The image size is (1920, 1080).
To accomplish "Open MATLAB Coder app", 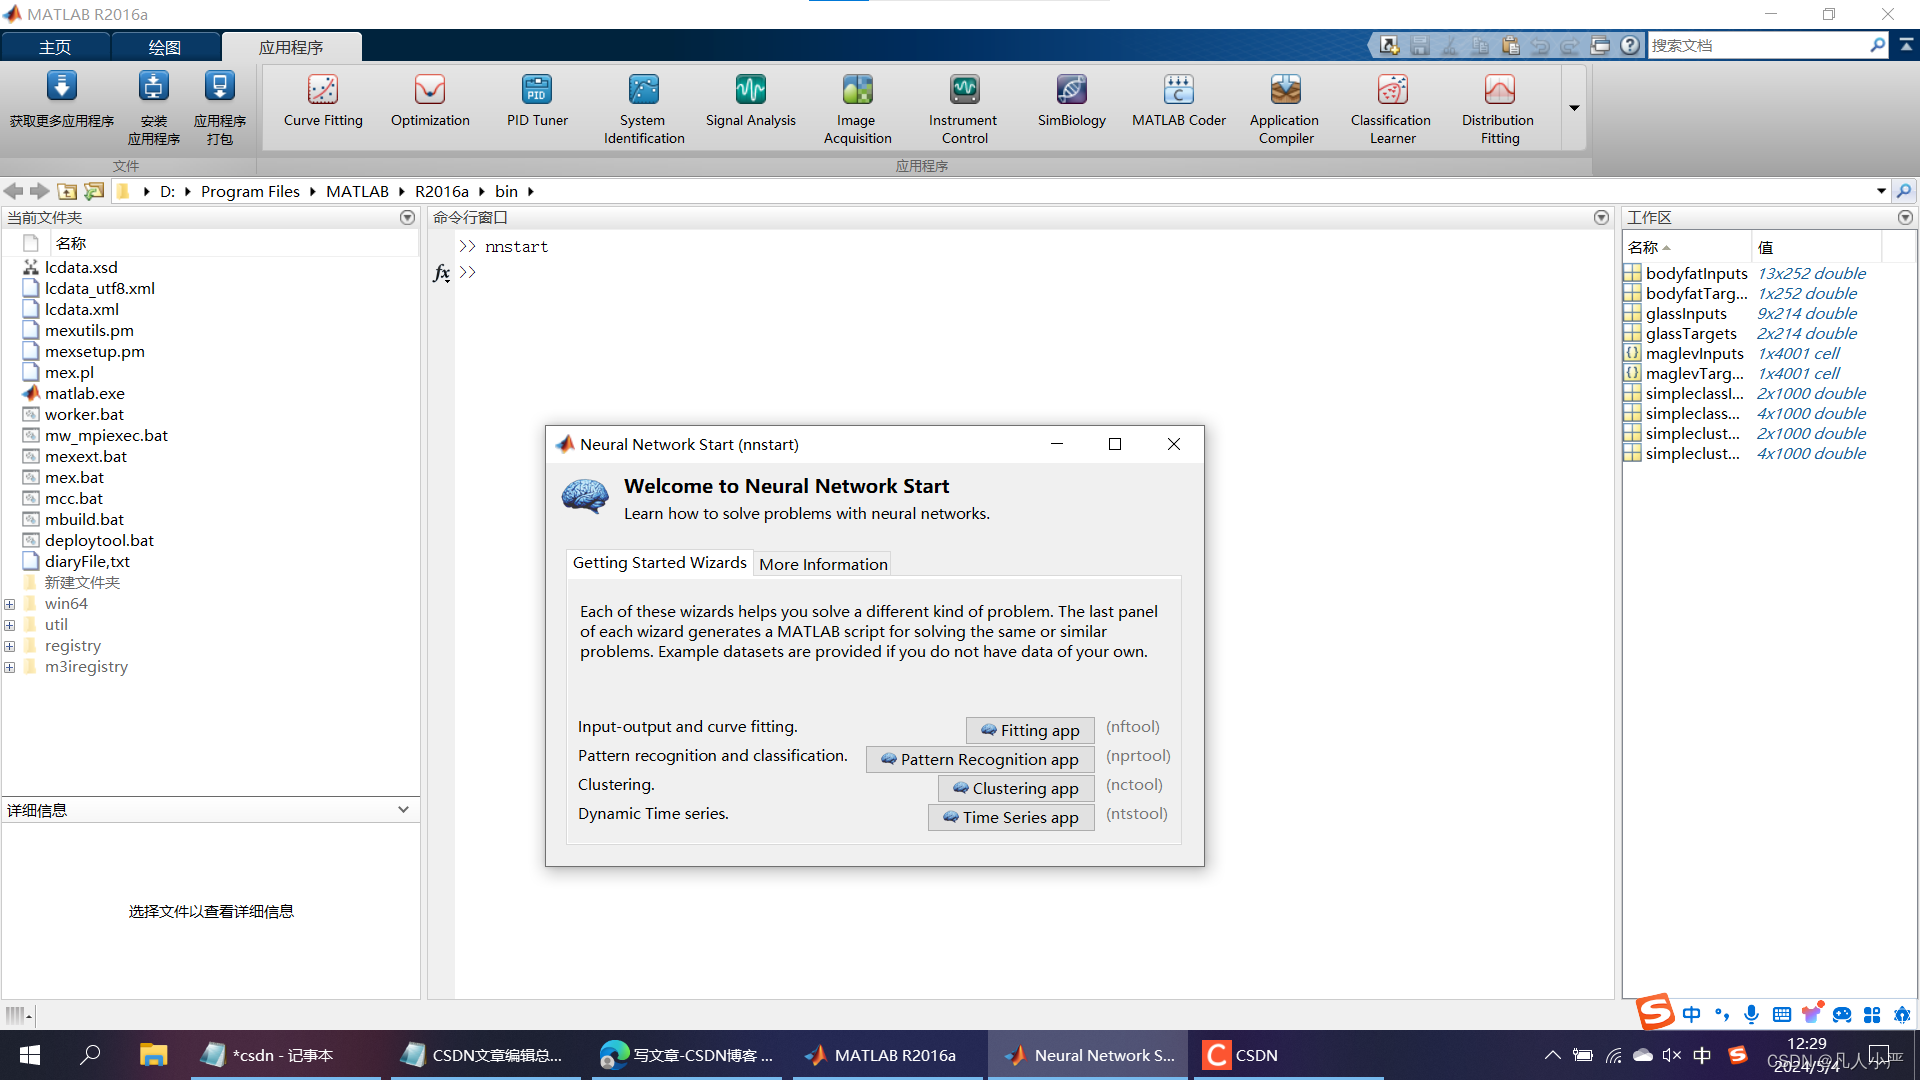I will click(1178, 102).
